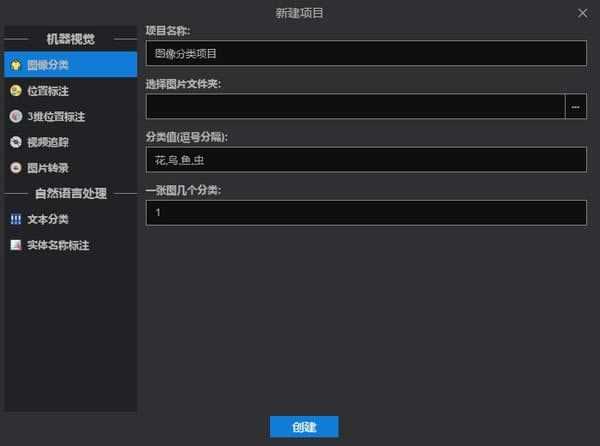
Task: Pick 文本分类 under 自然语言处理
Action: (x=48, y=219)
